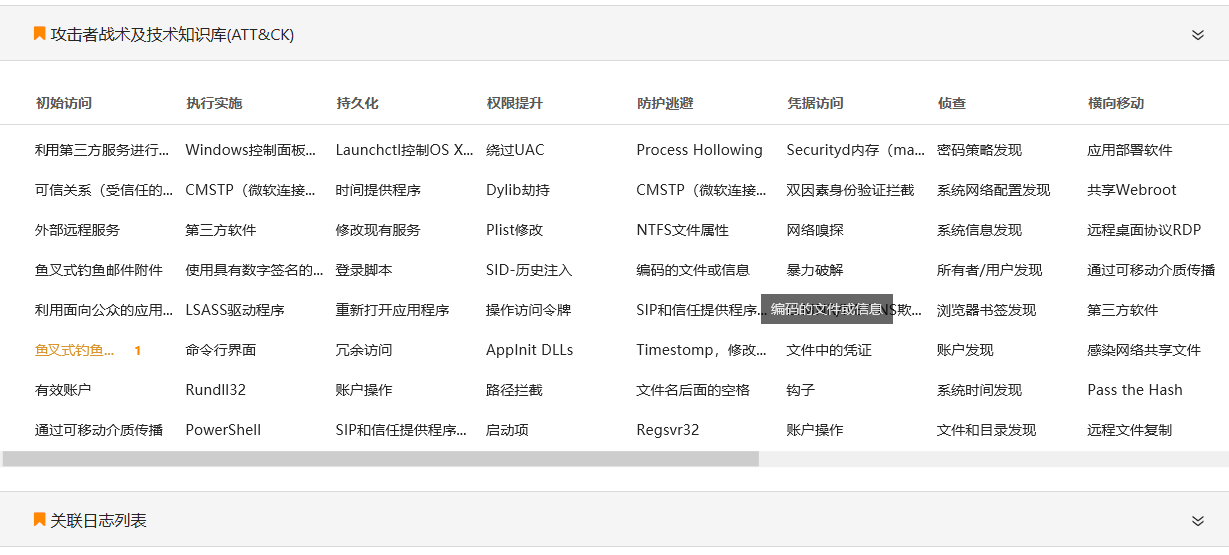This screenshot has height=555, width=1229.
Task: Click the 初始访问 column header
Action: (63, 103)
